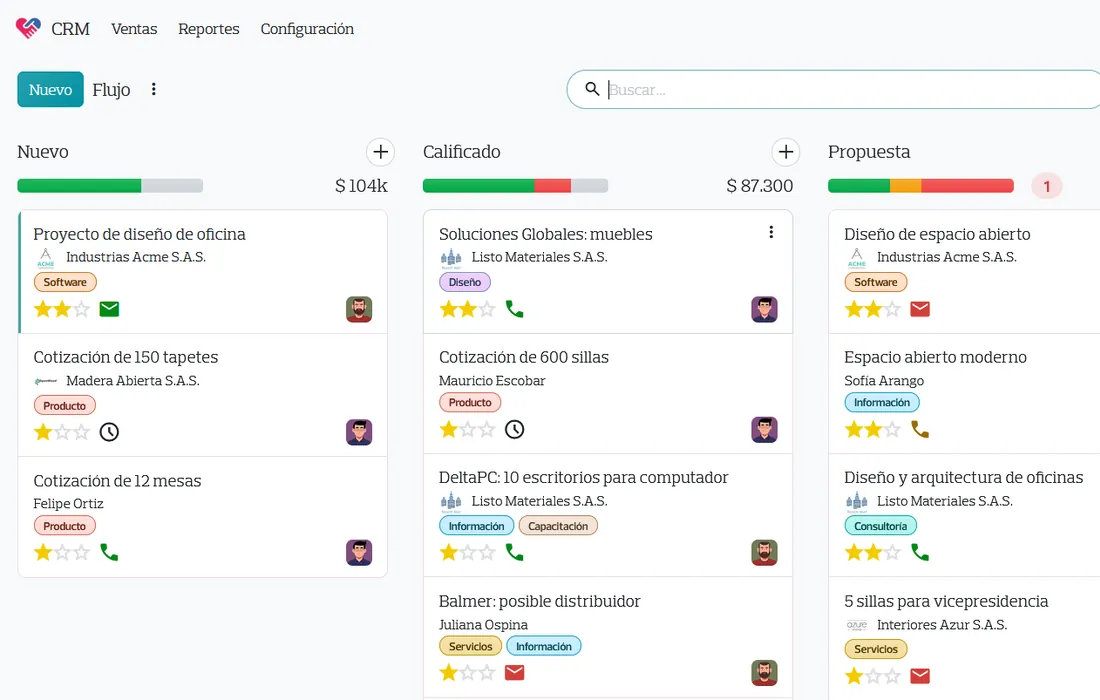Viewport: 1100px width, 700px height.
Task: Click the phone icon on Soluciones Globales: muebles card
Action: 515,309
